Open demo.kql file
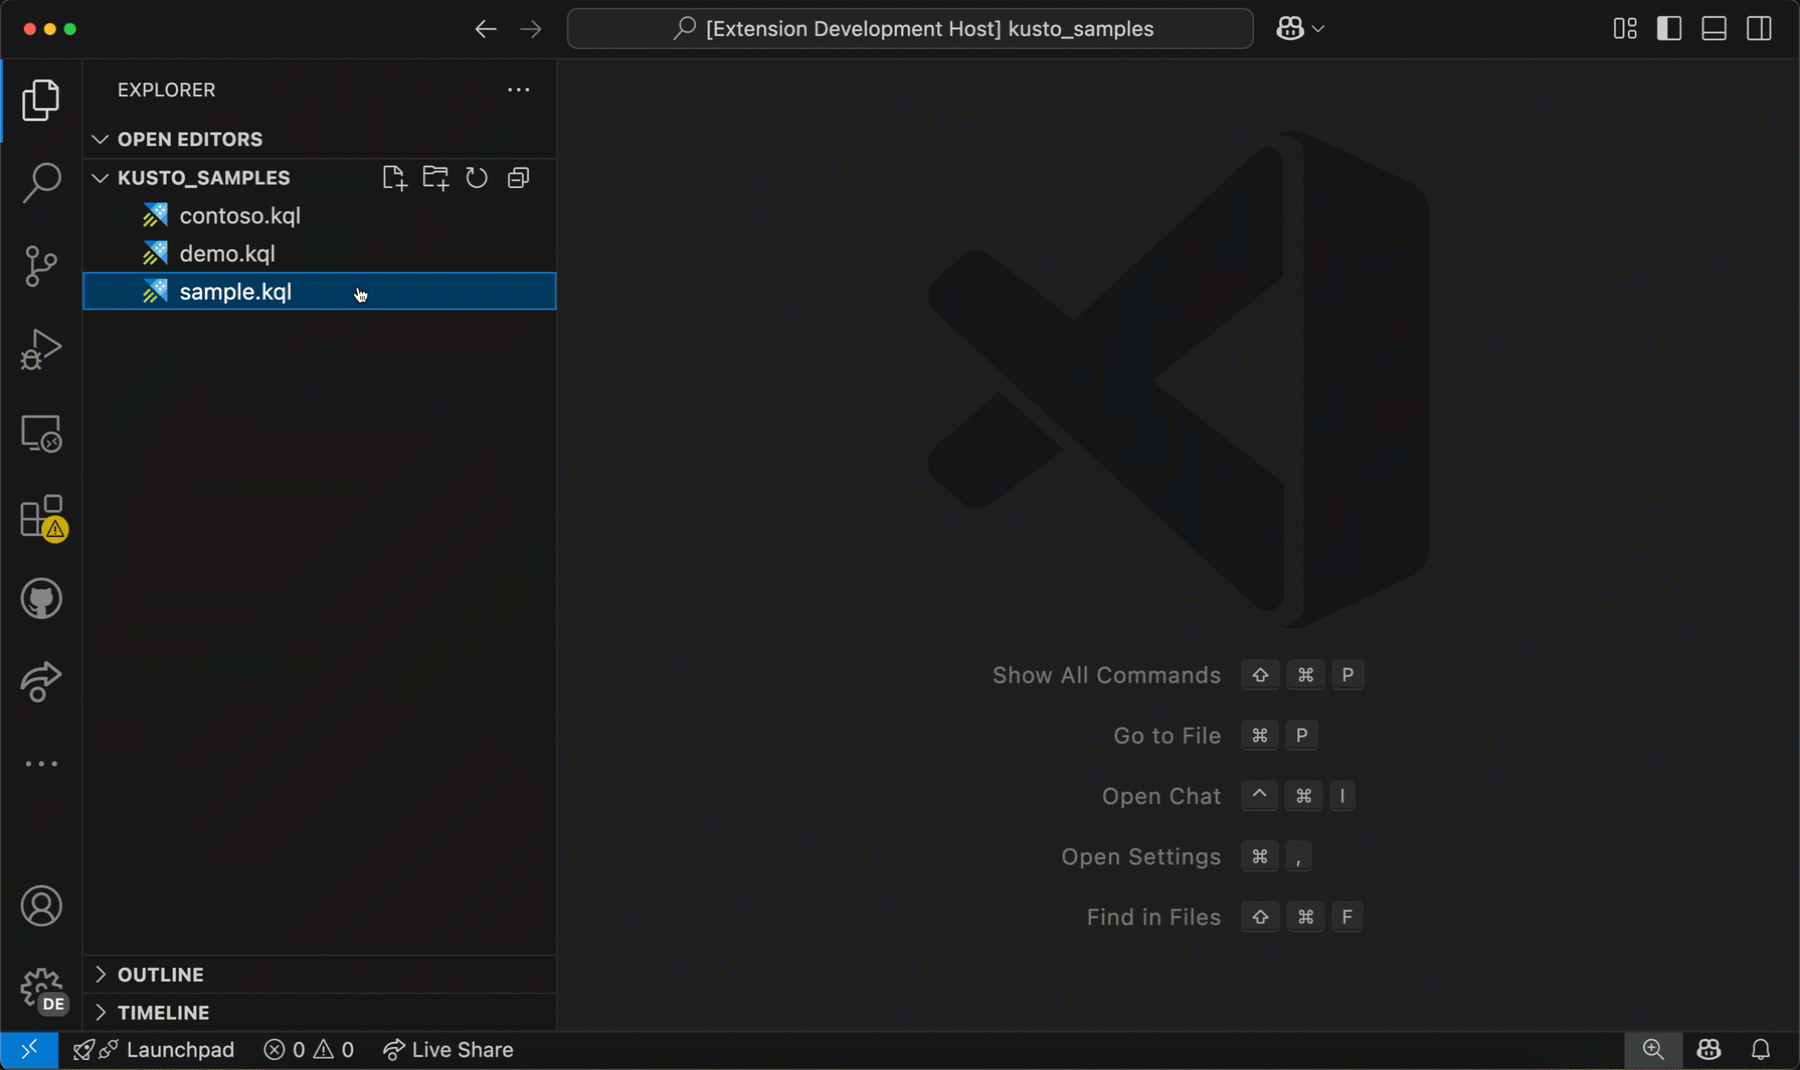Viewport: 1800px width, 1070px height. pyautogui.click(x=319, y=254)
